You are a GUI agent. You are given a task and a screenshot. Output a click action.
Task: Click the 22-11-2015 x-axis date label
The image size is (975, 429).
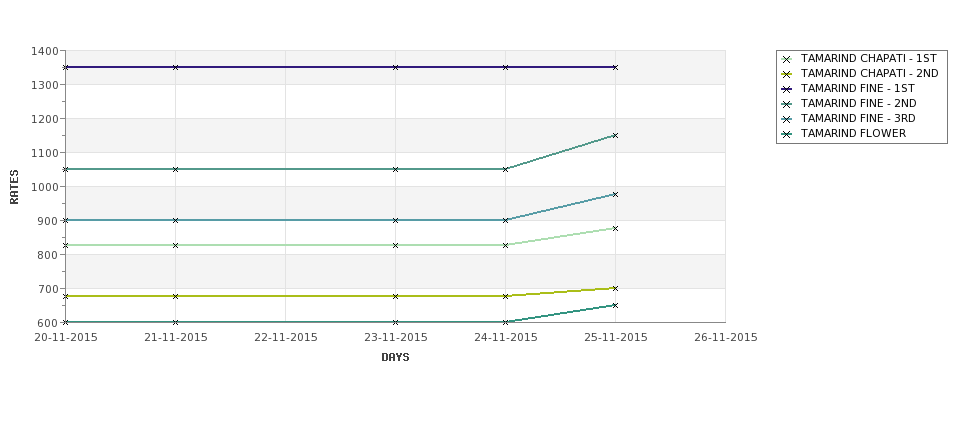[285, 338]
